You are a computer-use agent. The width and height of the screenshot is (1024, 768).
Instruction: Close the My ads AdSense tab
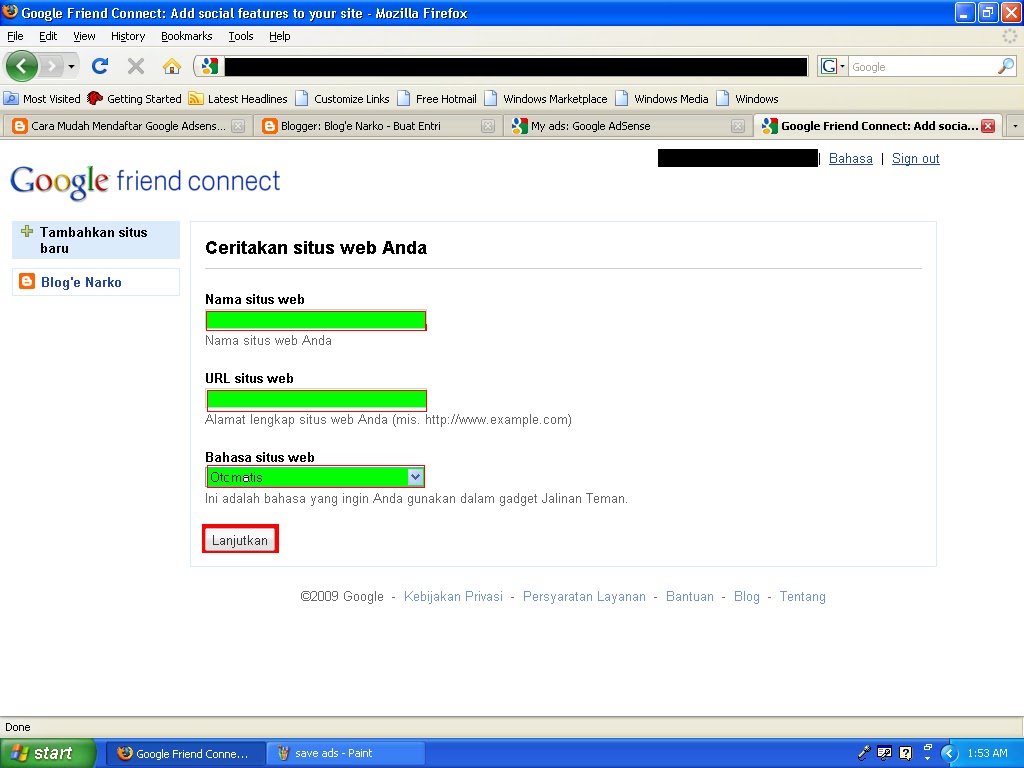(x=737, y=126)
